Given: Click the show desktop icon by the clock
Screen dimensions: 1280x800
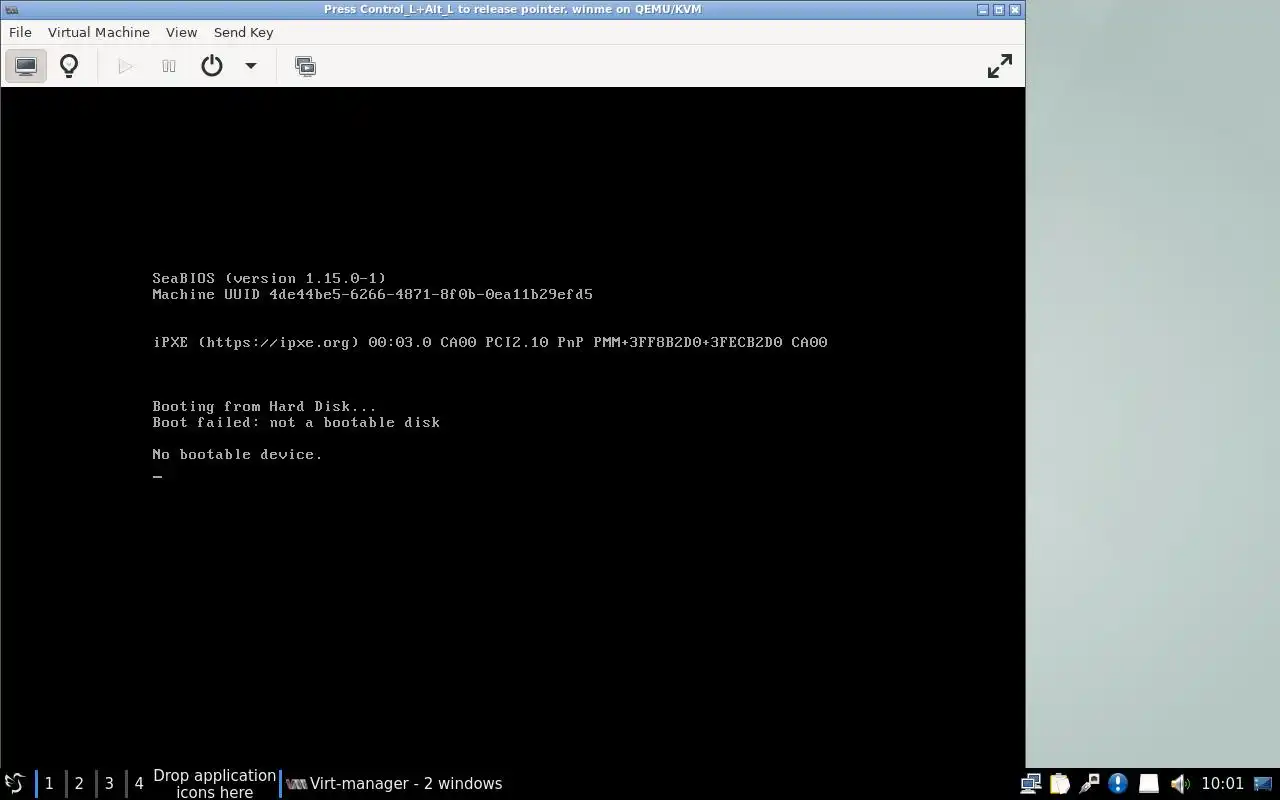Looking at the screenshot, I should coord(1262,783).
